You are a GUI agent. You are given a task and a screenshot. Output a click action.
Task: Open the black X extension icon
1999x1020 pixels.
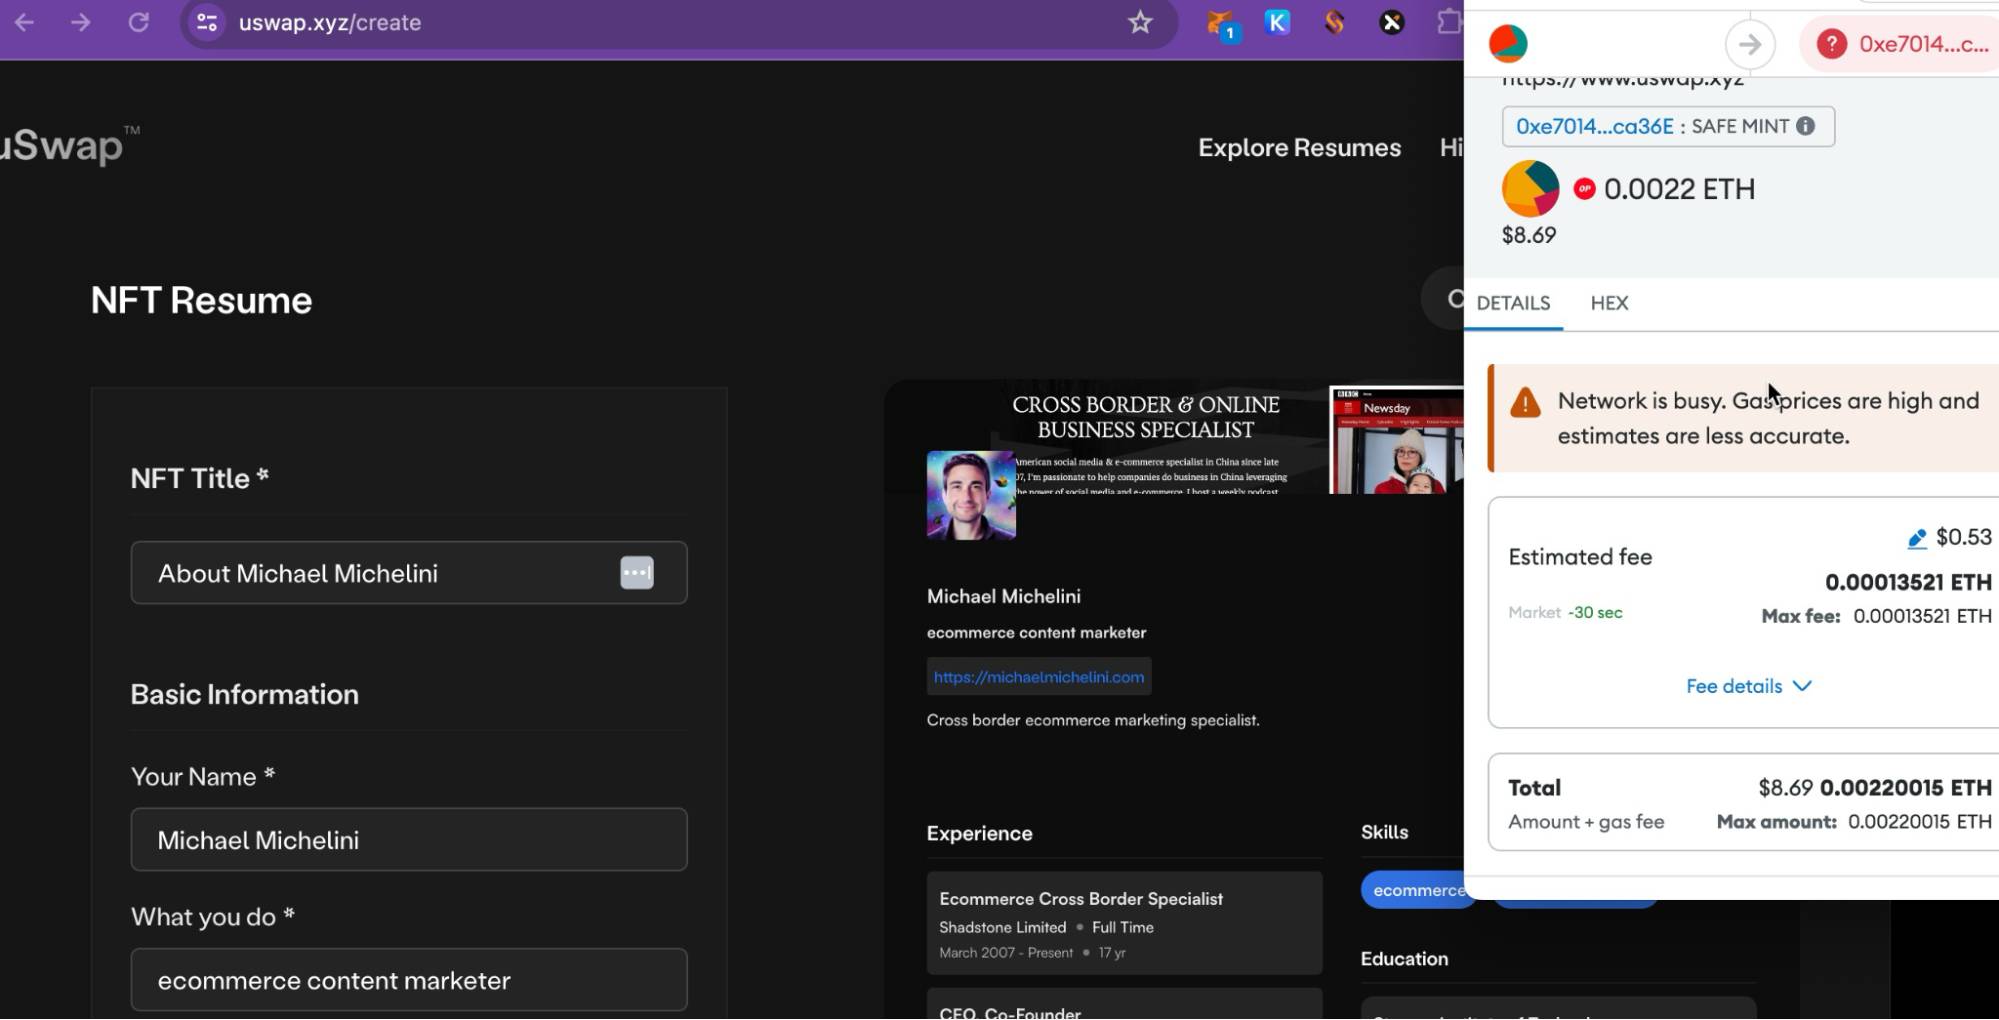[1391, 22]
